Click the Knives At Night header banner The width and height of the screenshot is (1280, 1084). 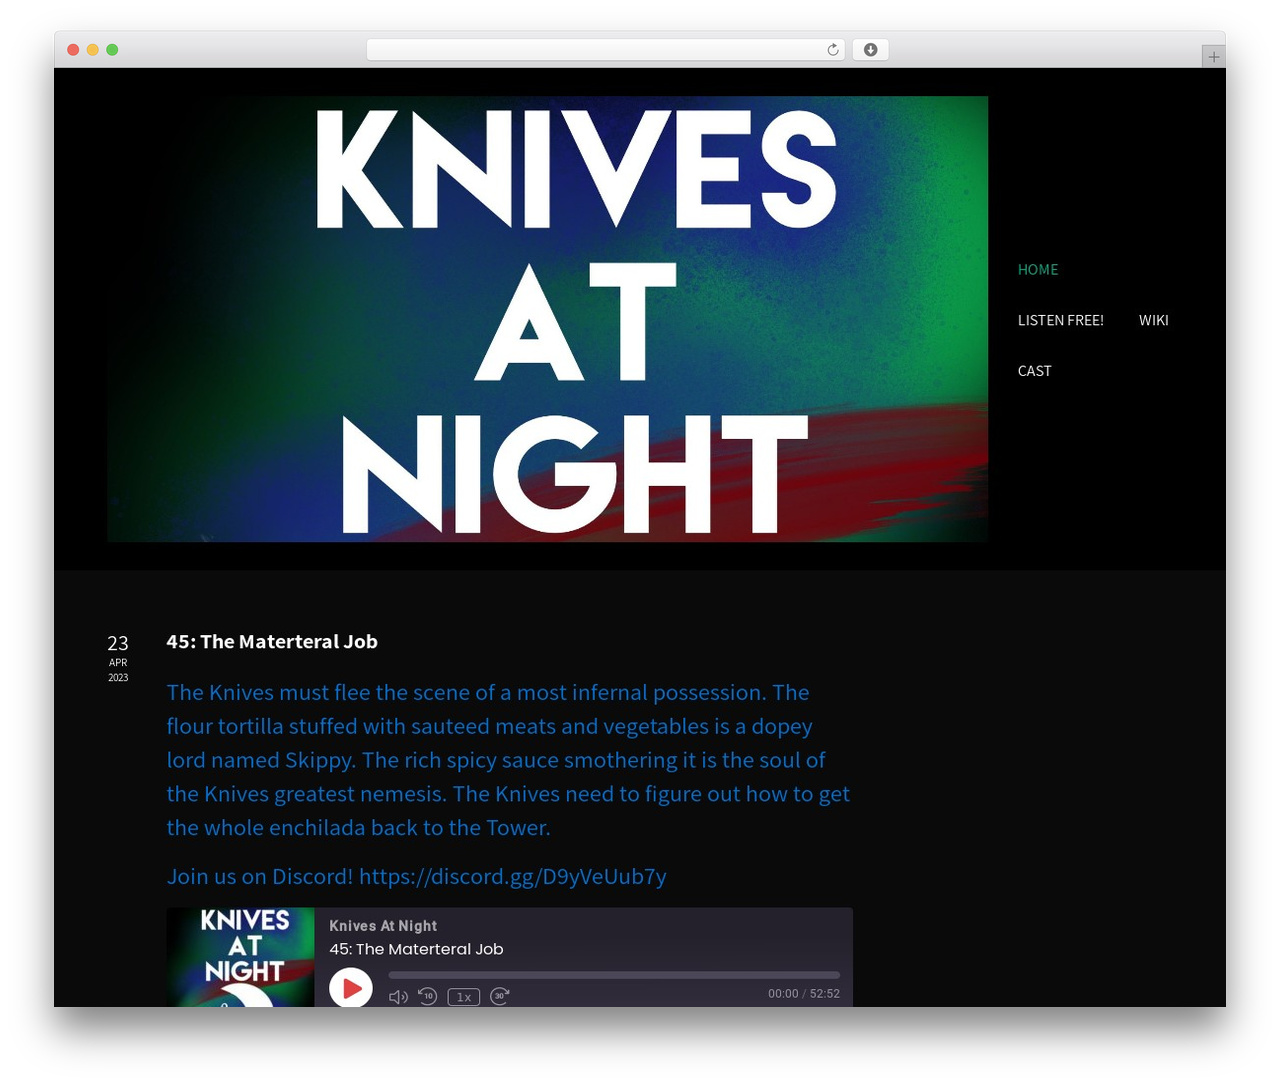click(547, 319)
